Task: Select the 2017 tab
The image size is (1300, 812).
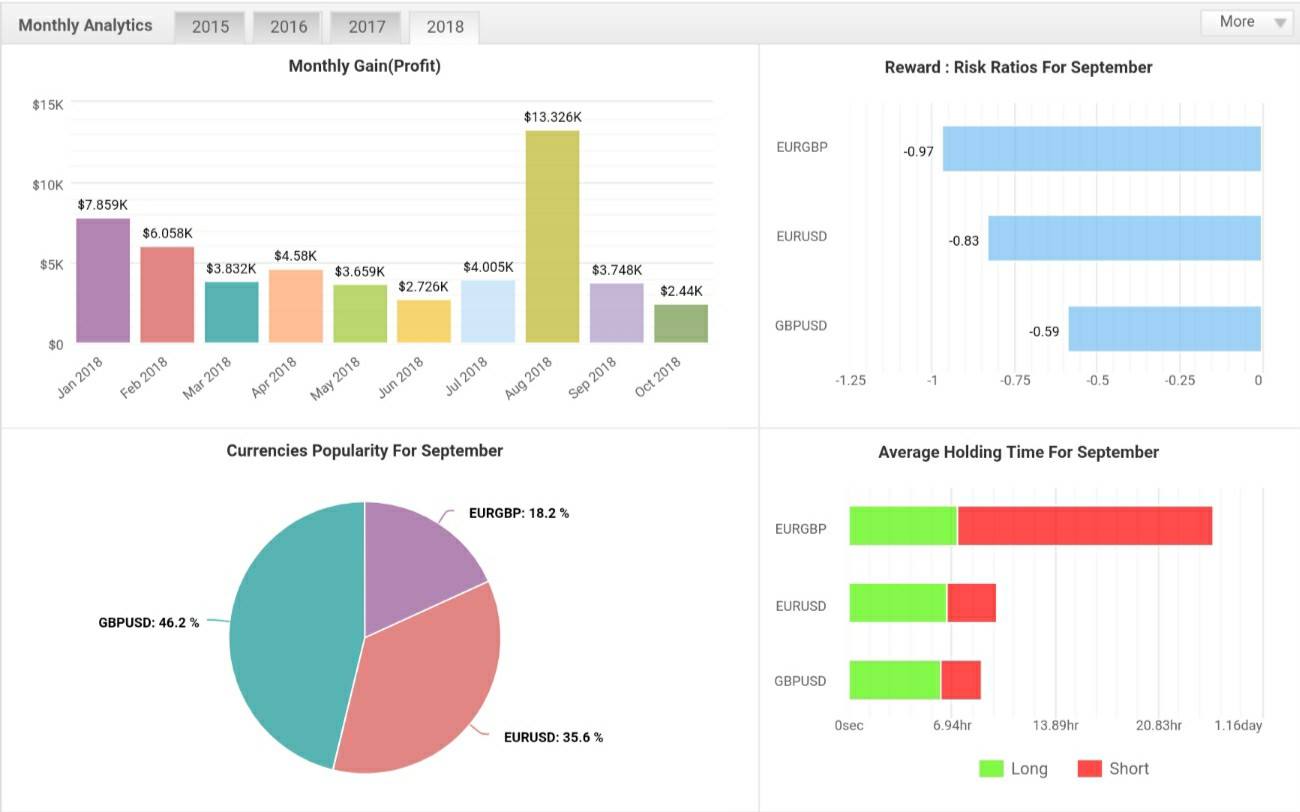Action: tap(366, 27)
